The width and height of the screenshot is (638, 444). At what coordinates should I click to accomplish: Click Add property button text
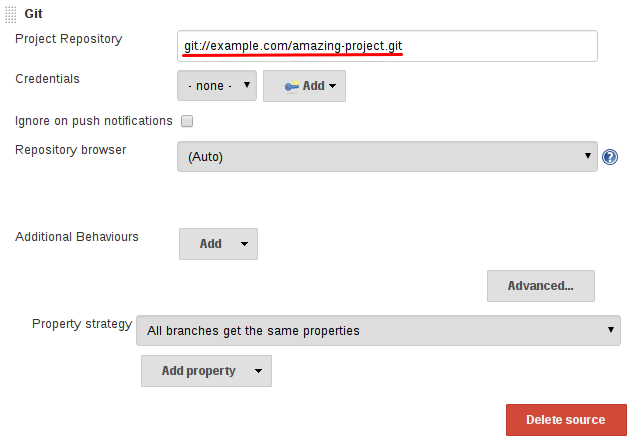(x=198, y=371)
